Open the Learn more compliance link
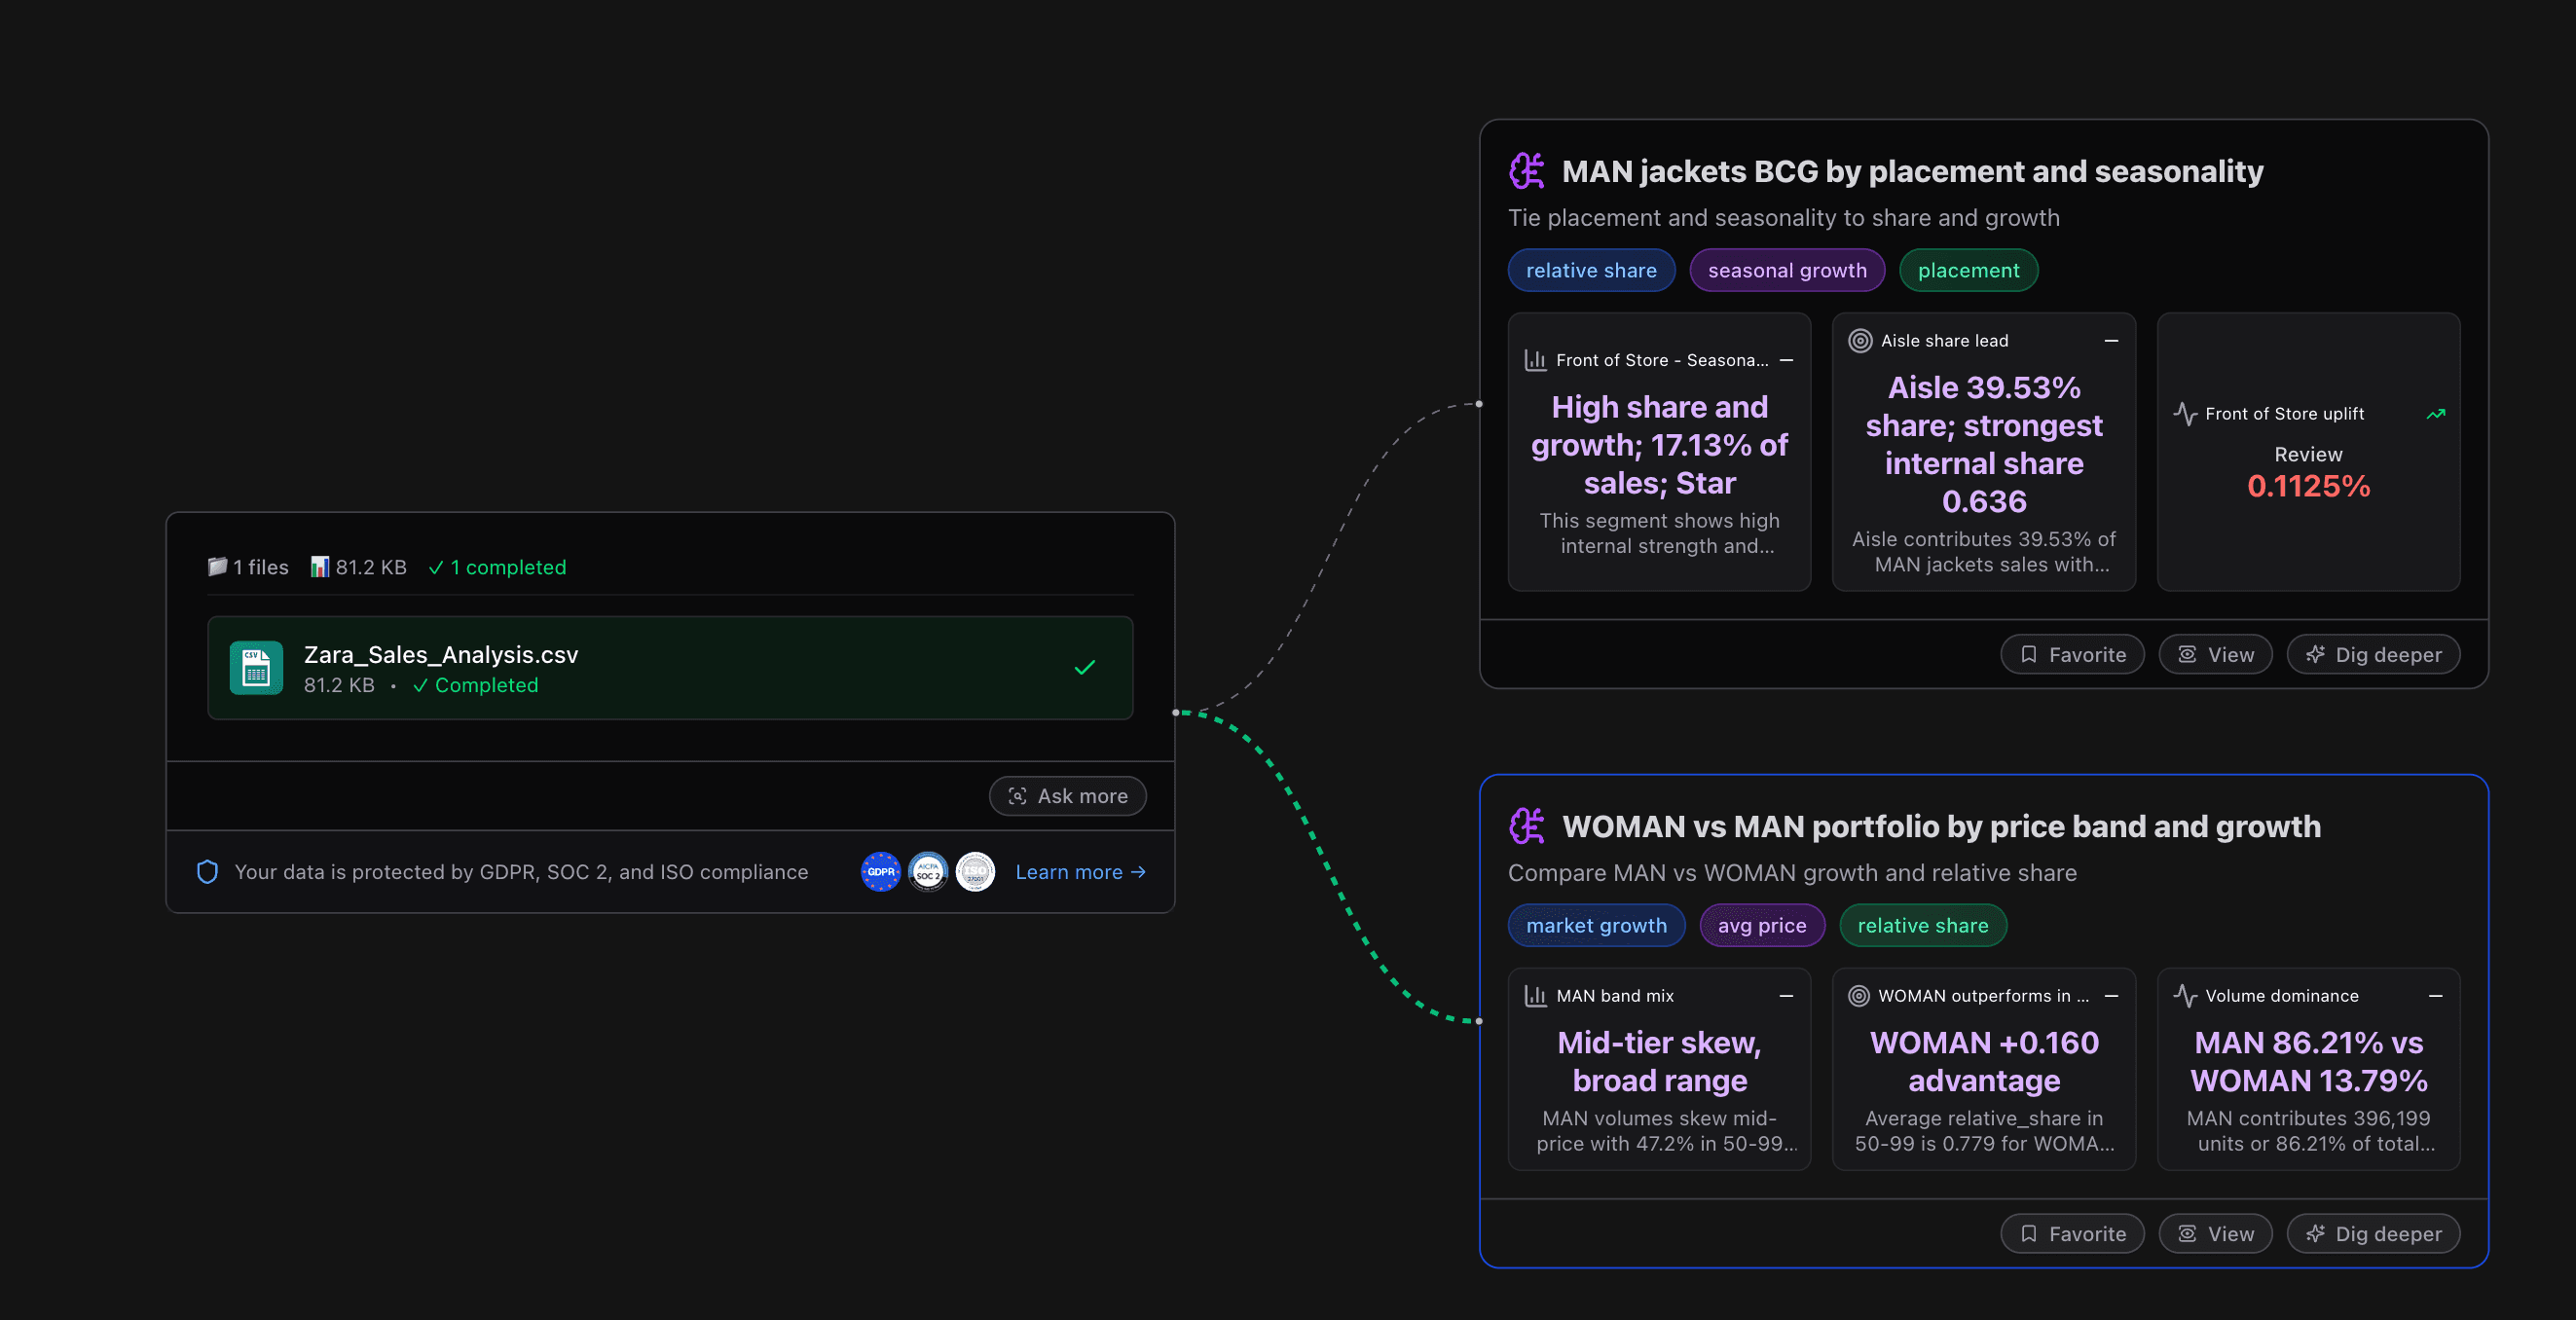The height and width of the screenshot is (1320, 2576). (x=1080, y=872)
